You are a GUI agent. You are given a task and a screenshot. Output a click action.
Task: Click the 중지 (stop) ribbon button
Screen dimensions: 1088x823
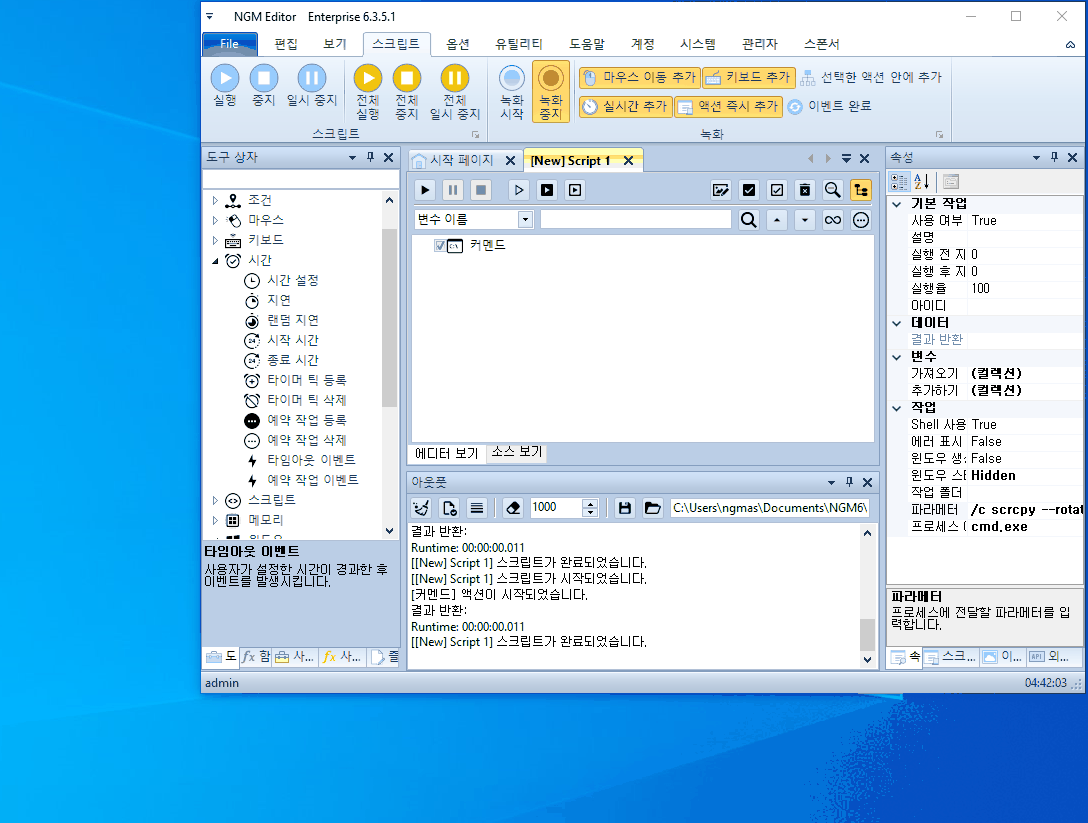264,85
